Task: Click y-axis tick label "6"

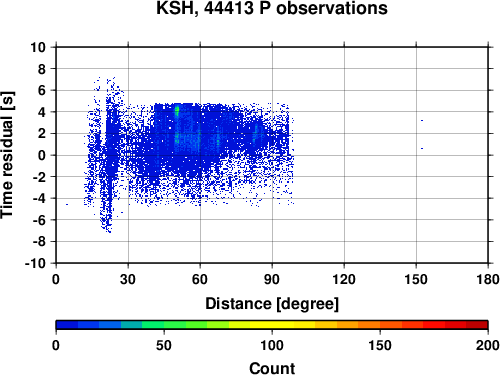Action: click(x=42, y=91)
